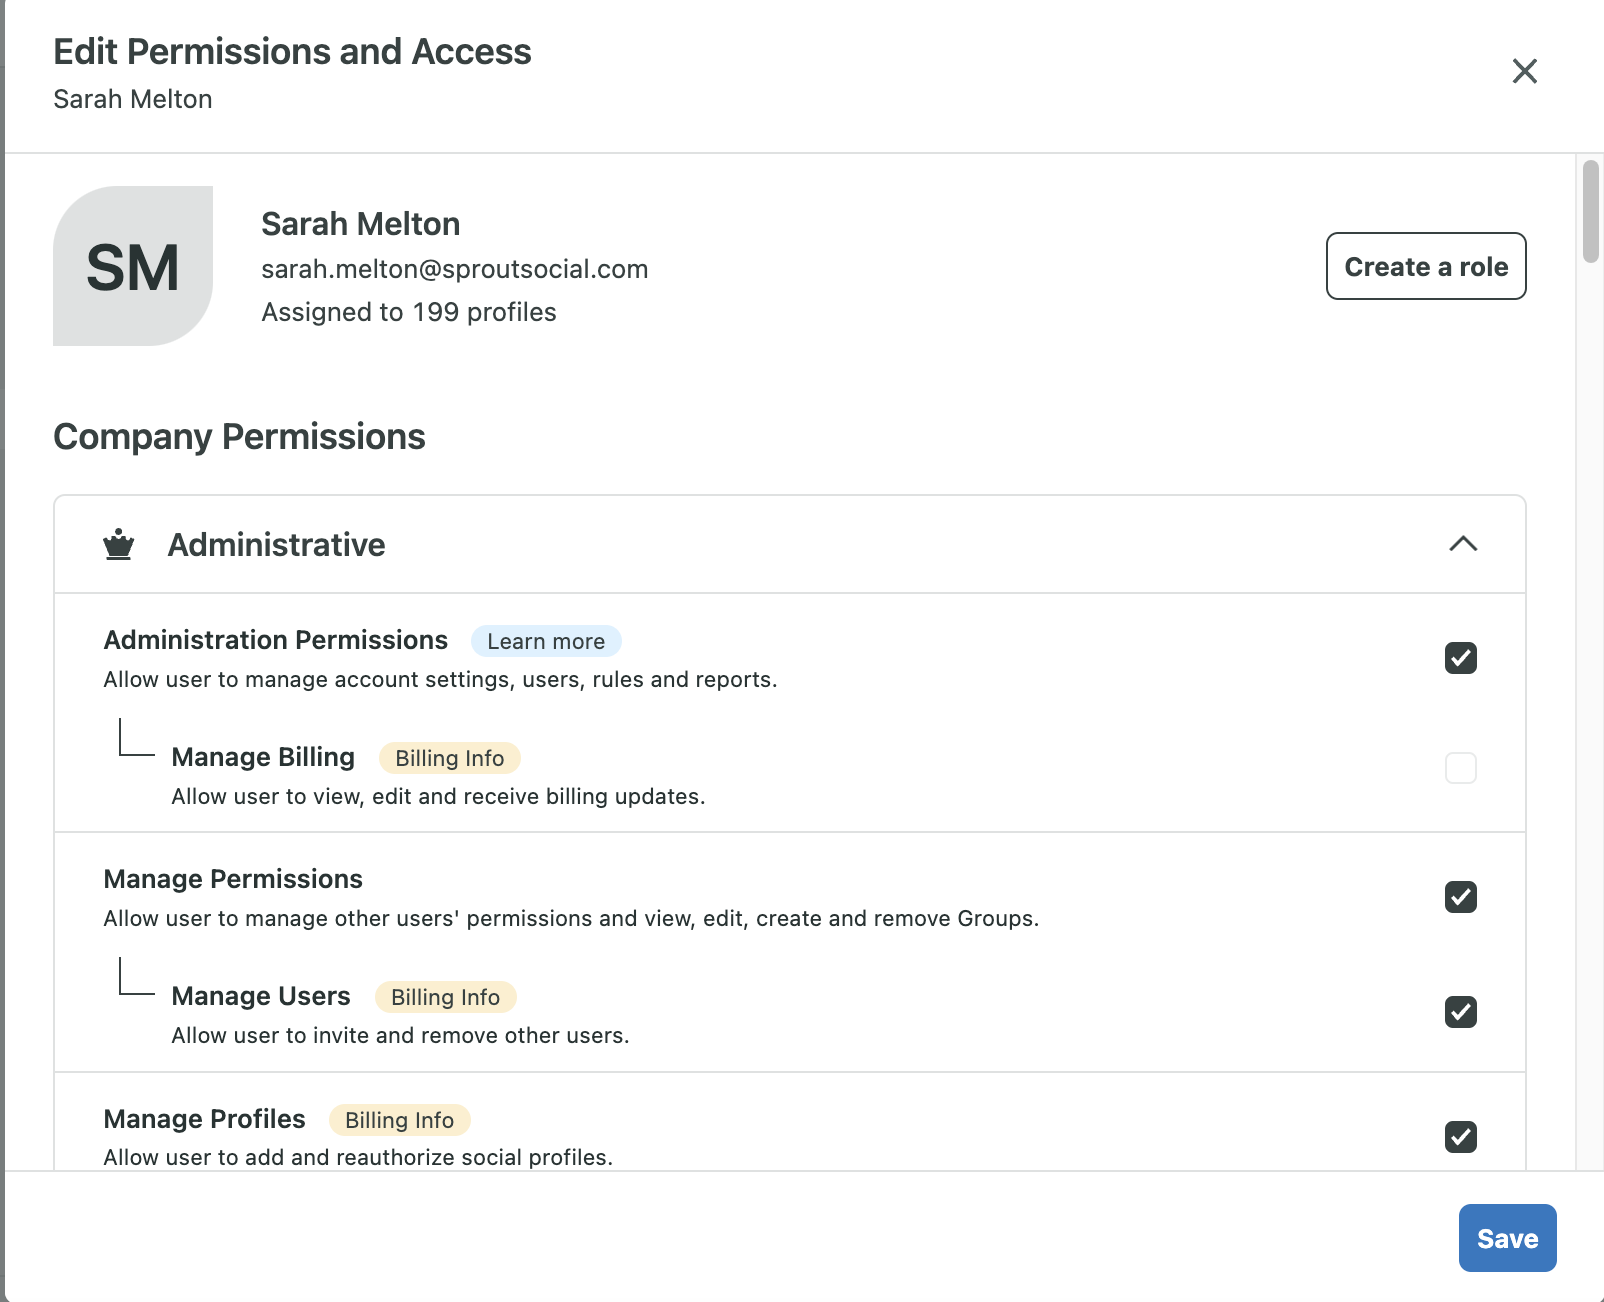The width and height of the screenshot is (1604, 1302).
Task: Click the sarah.melton@sproutsocial.com email
Action: point(455,269)
